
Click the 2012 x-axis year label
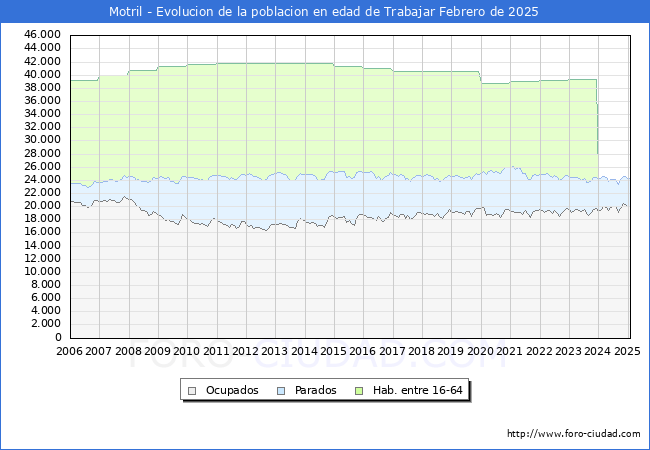click(x=246, y=351)
